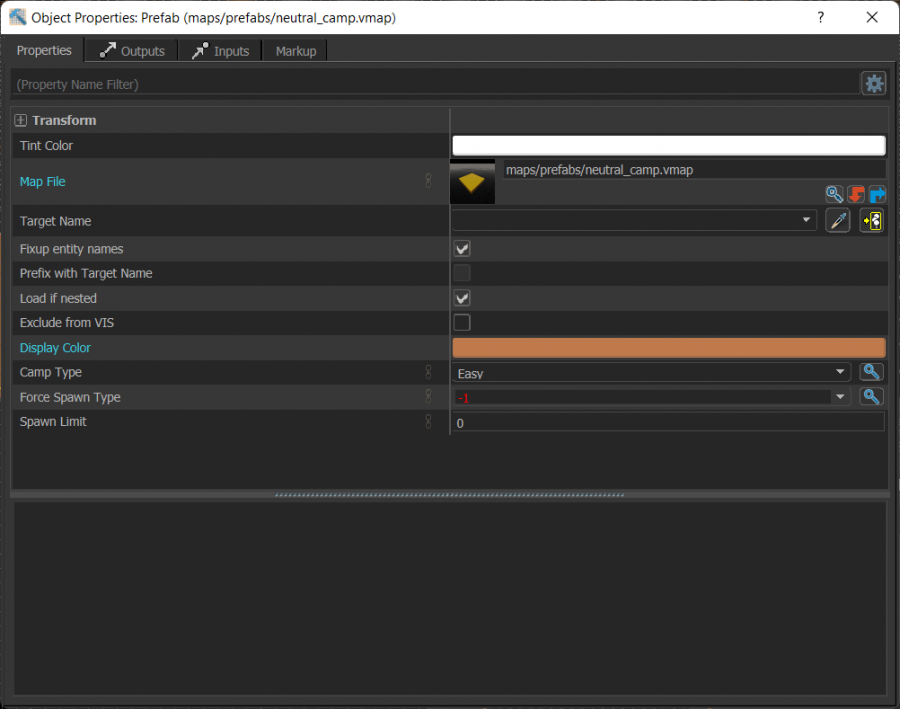Click the magnifier icon beside Camp Type
This screenshot has width=900, height=709.
(871, 371)
